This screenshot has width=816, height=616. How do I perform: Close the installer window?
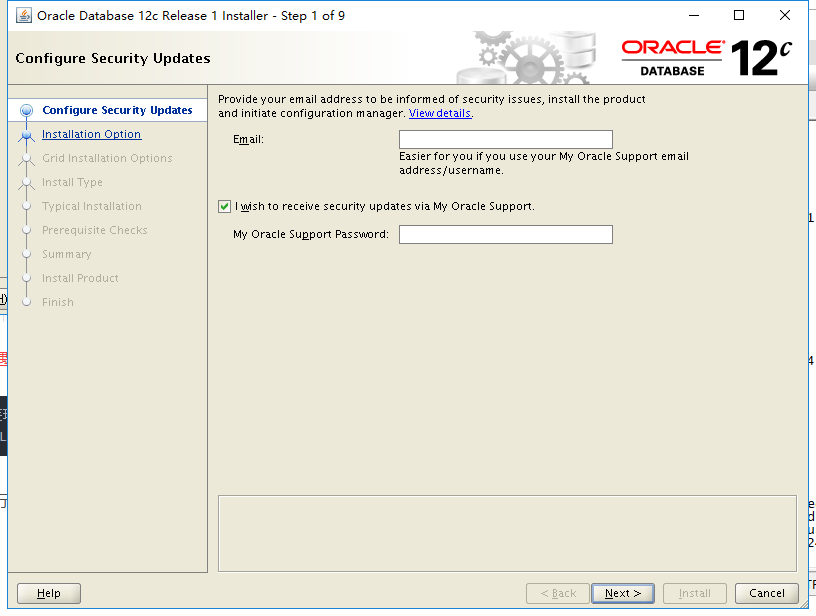[785, 16]
